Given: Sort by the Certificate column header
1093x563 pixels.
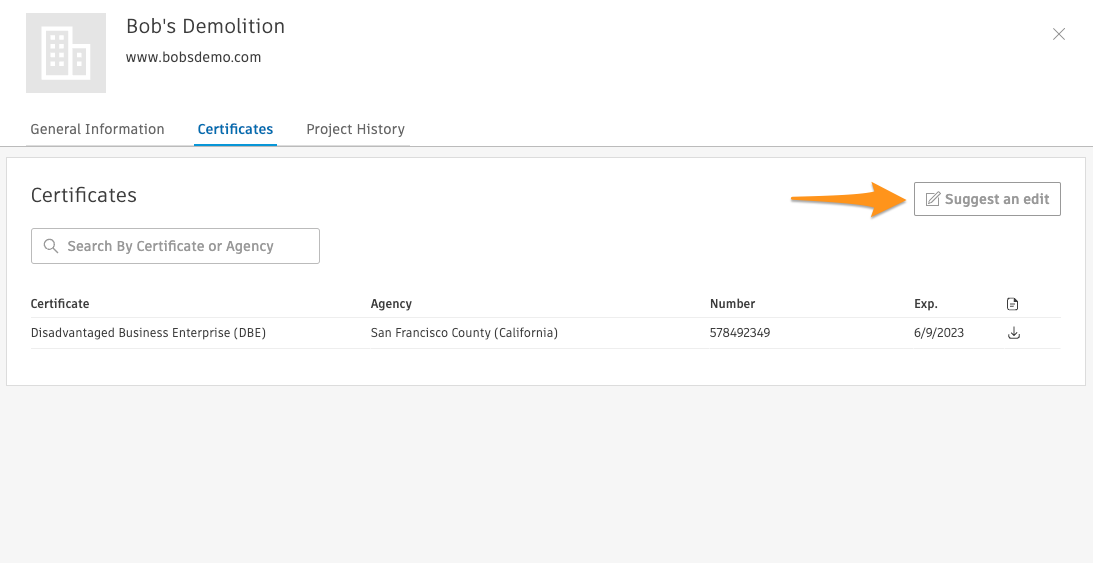Looking at the screenshot, I should [x=60, y=304].
